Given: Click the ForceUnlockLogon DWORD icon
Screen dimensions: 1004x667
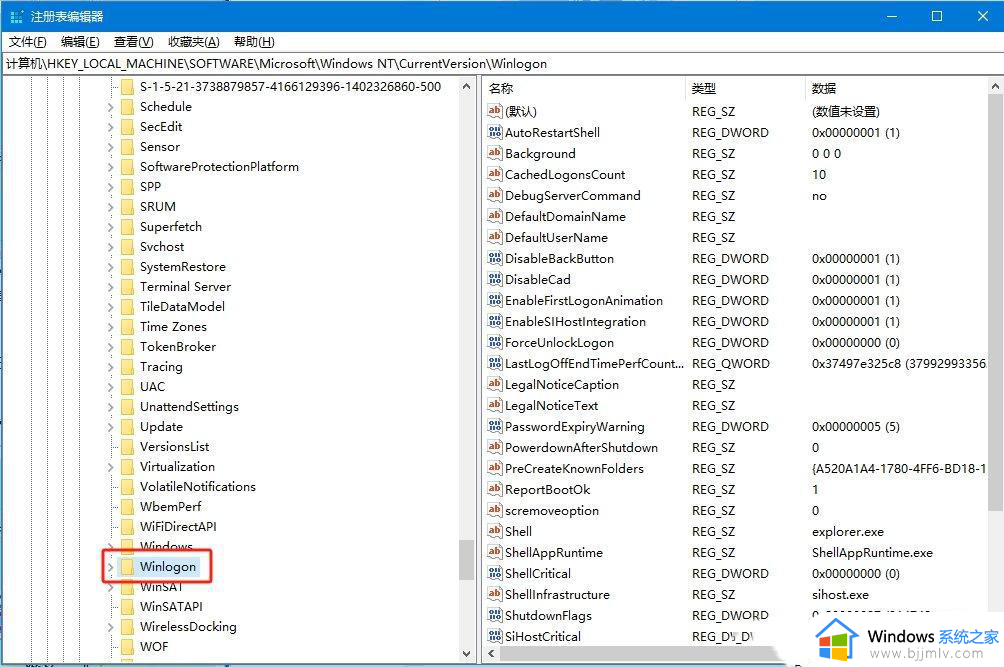Looking at the screenshot, I should click(x=494, y=342).
